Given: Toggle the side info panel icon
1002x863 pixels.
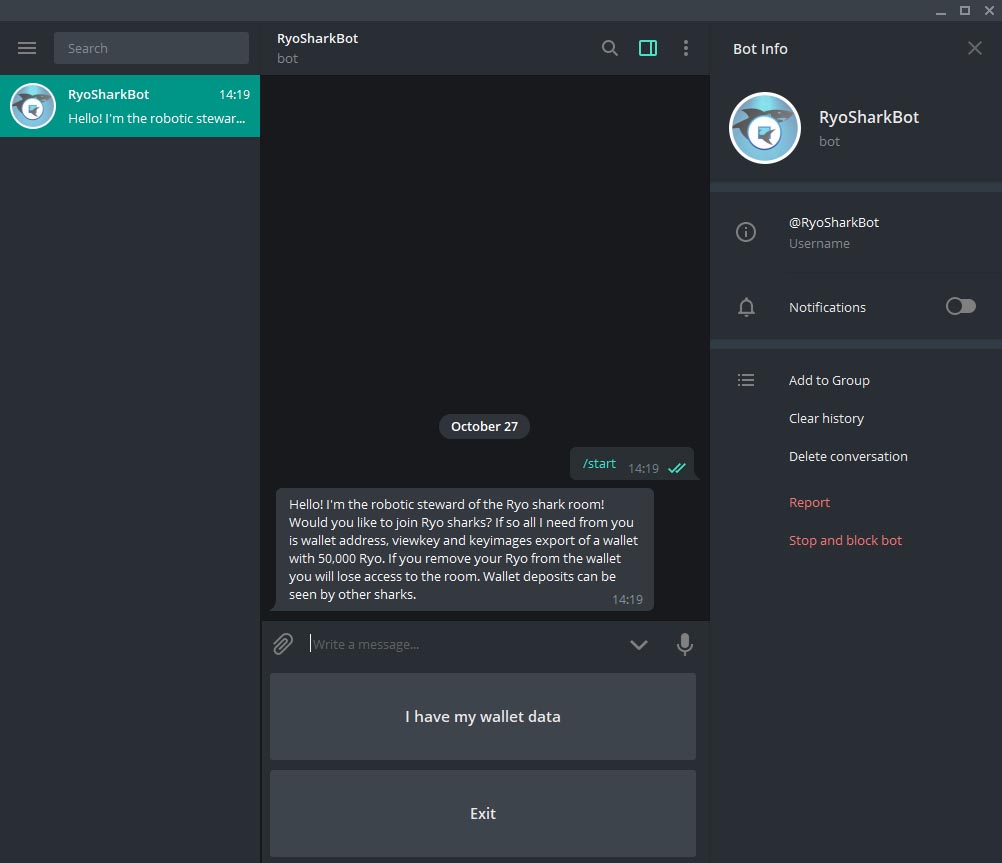Looking at the screenshot, I should pos(648,48).
